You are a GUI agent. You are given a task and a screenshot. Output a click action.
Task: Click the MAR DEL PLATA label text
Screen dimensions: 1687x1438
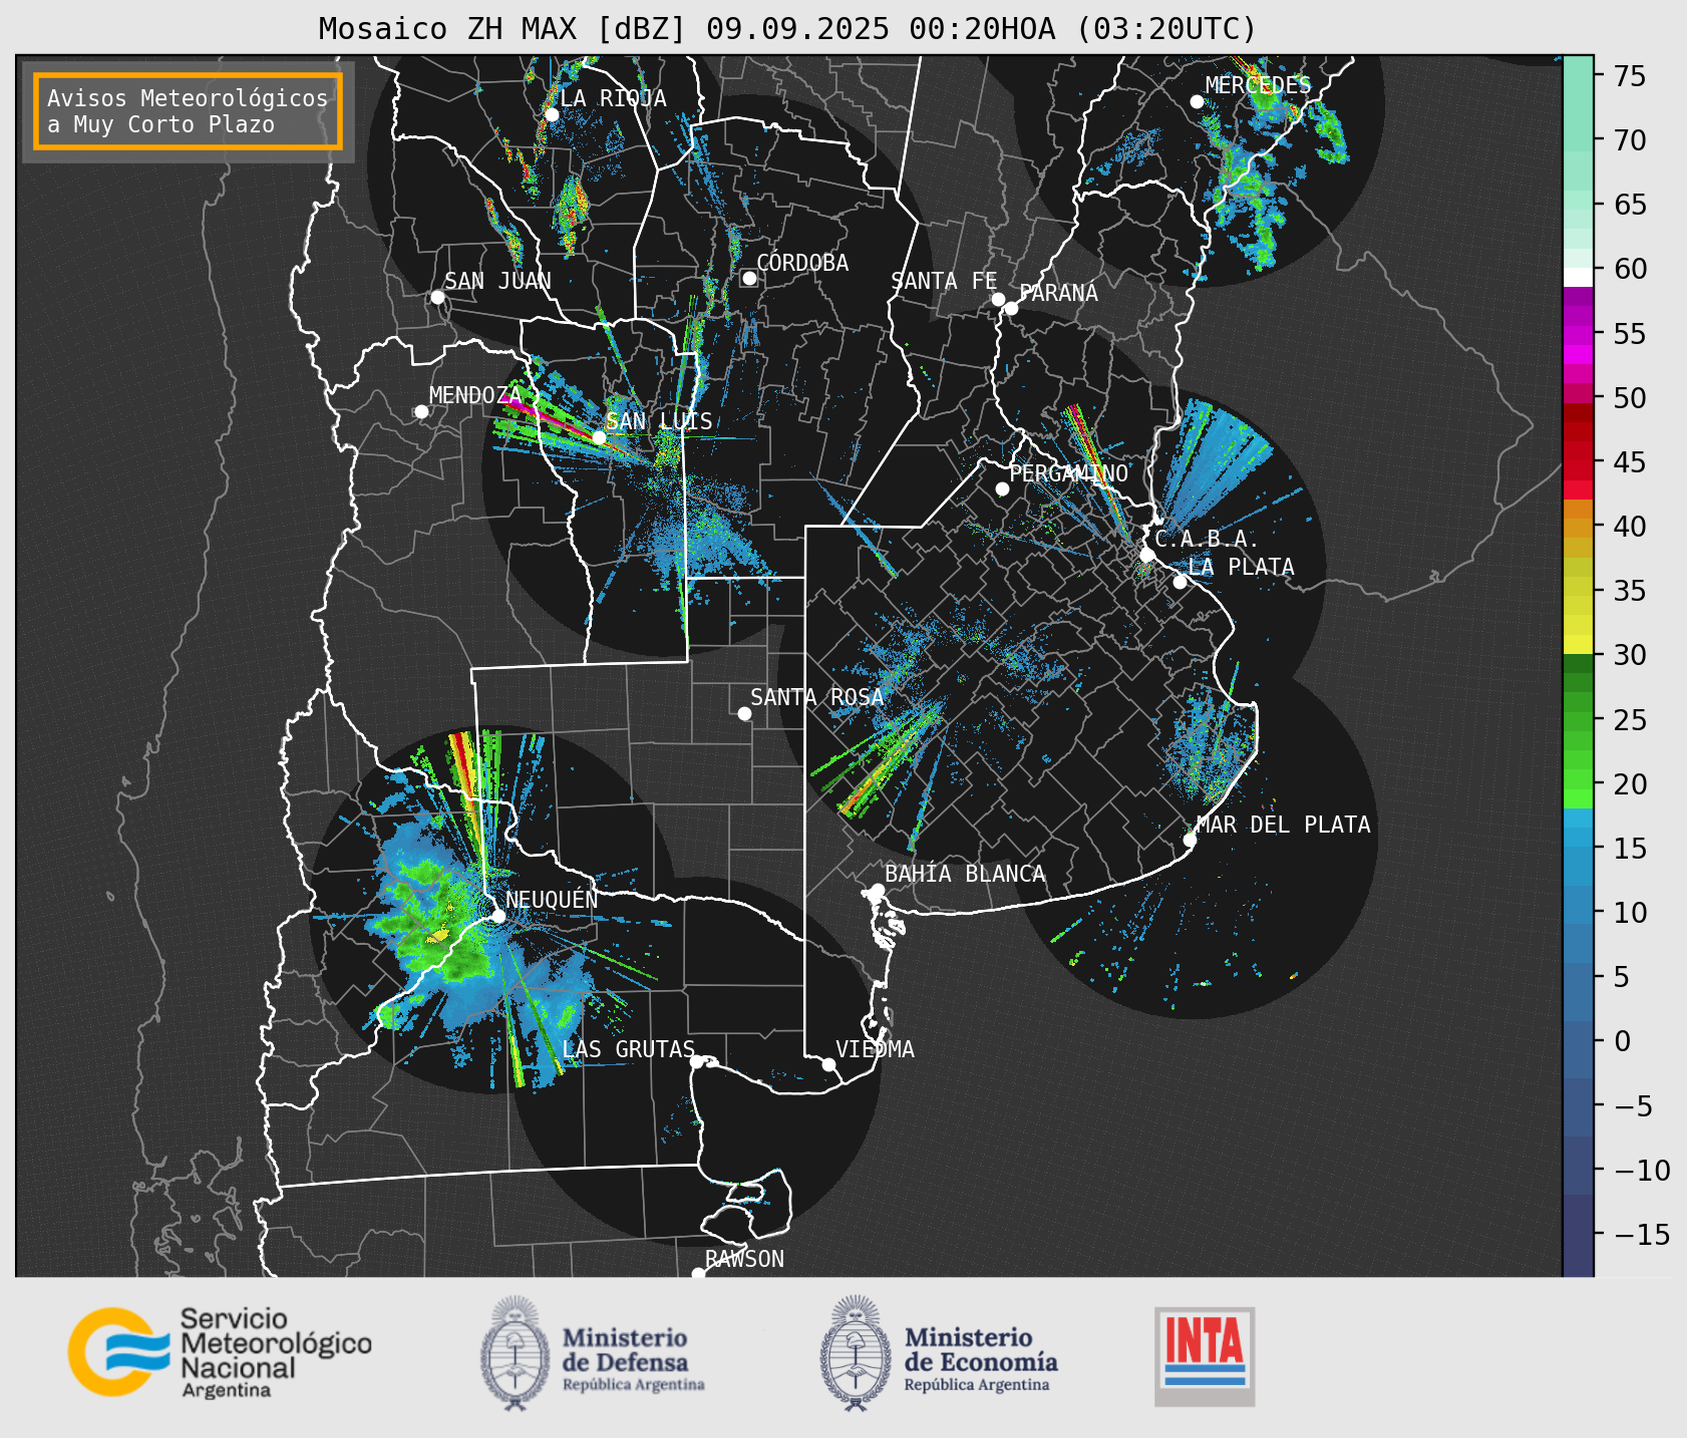click(1283, 824)
